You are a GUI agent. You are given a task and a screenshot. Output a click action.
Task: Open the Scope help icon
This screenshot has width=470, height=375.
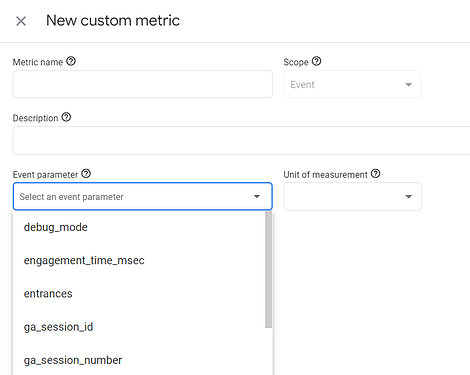tap(316, 61)
